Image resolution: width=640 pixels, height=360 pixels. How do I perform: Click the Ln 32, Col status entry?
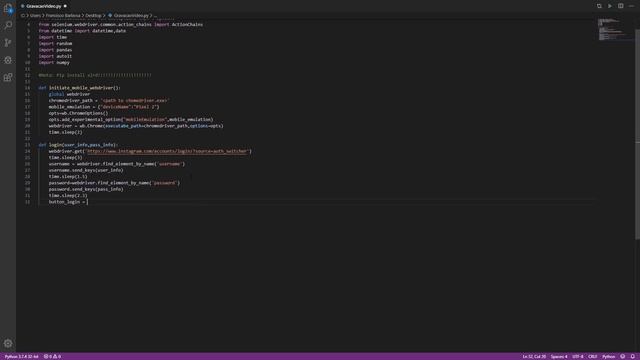[x=534, y=356]
